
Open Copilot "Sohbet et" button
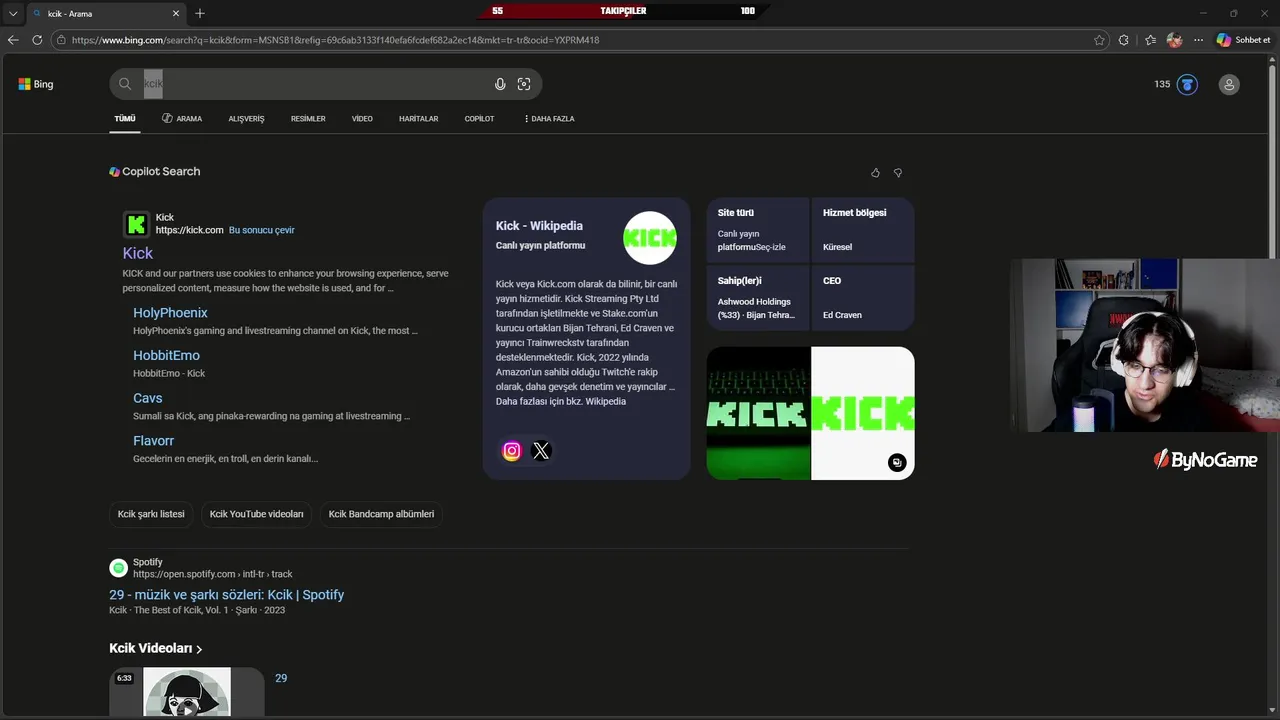1243,40
